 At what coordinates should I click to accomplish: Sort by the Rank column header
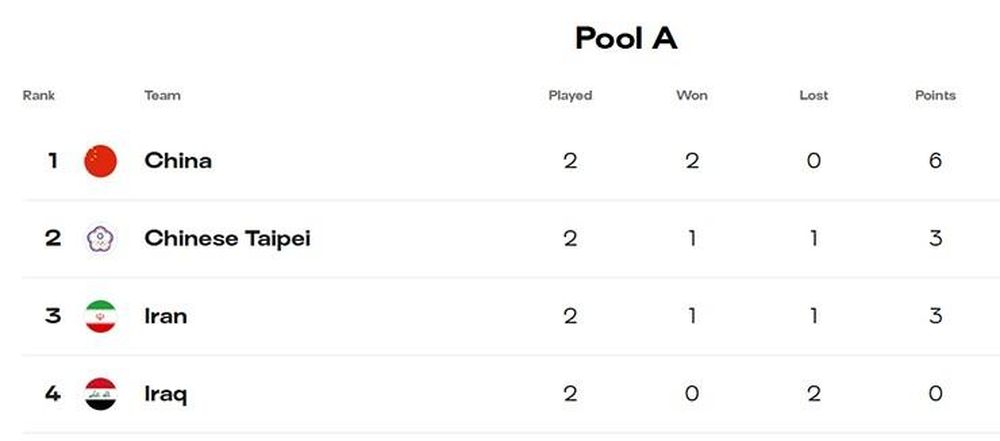[x=39, y=95]
